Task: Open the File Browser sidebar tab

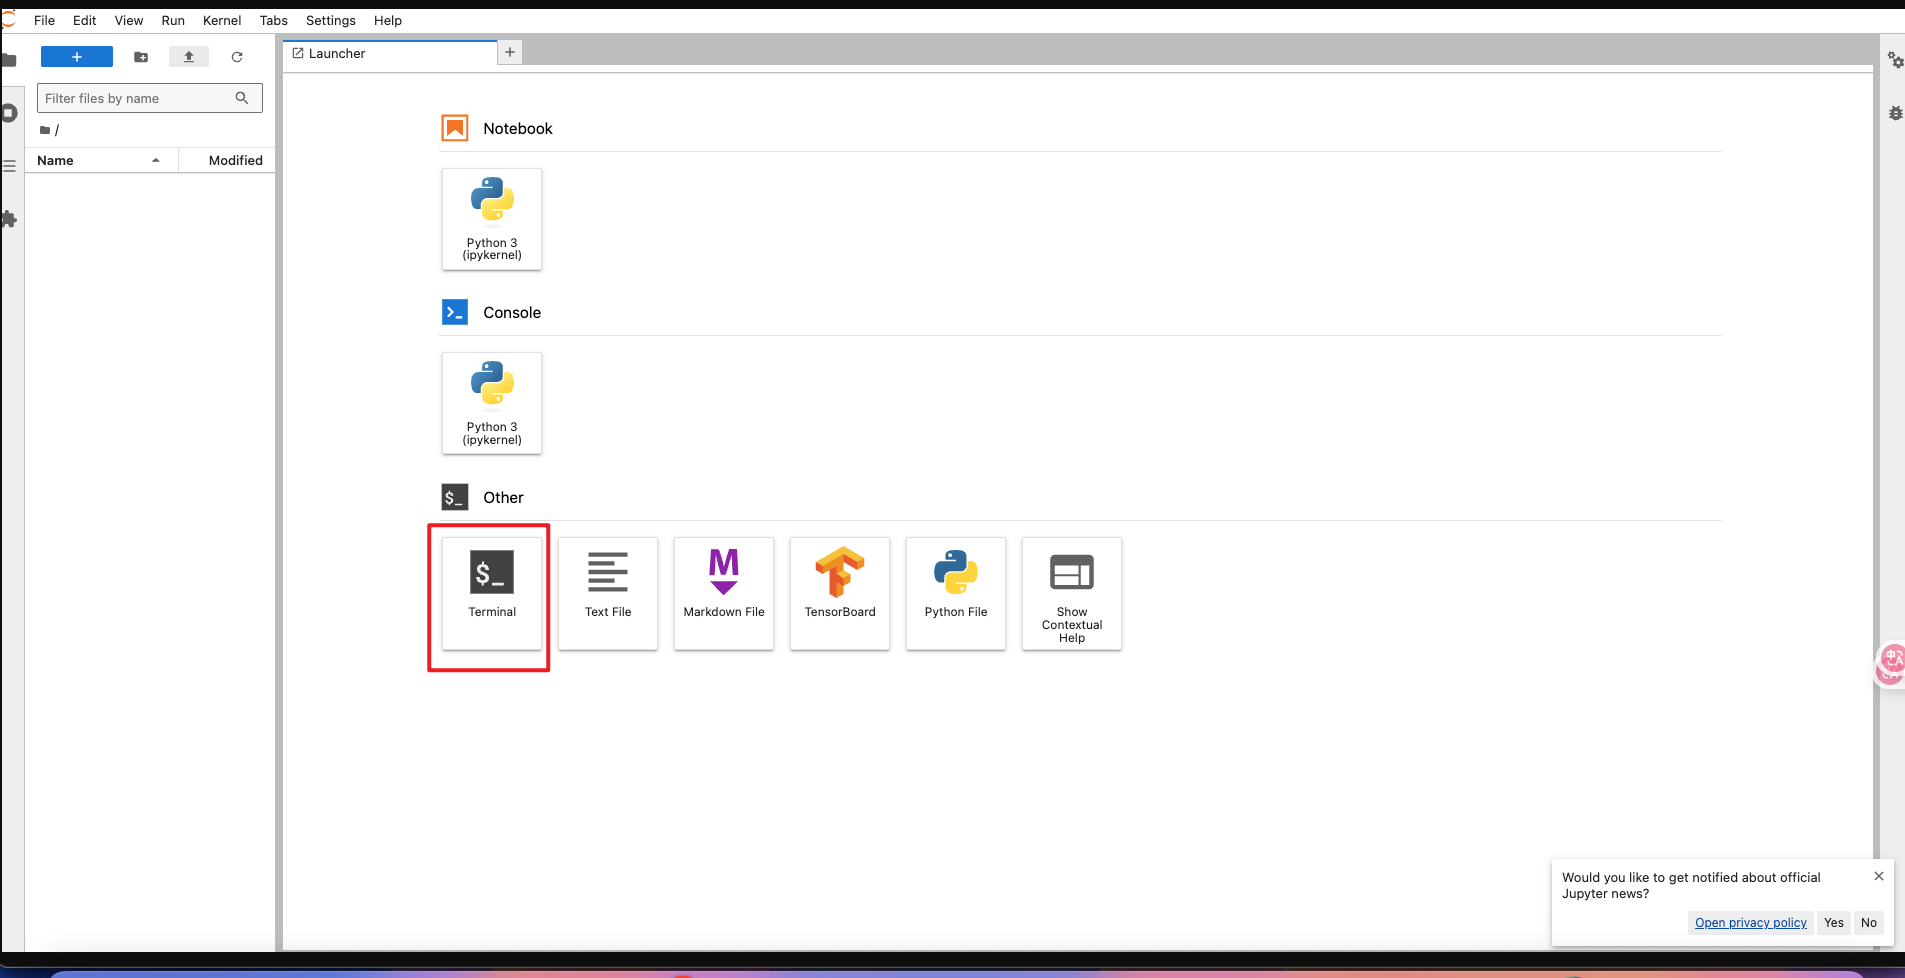Action: [9, 60]
